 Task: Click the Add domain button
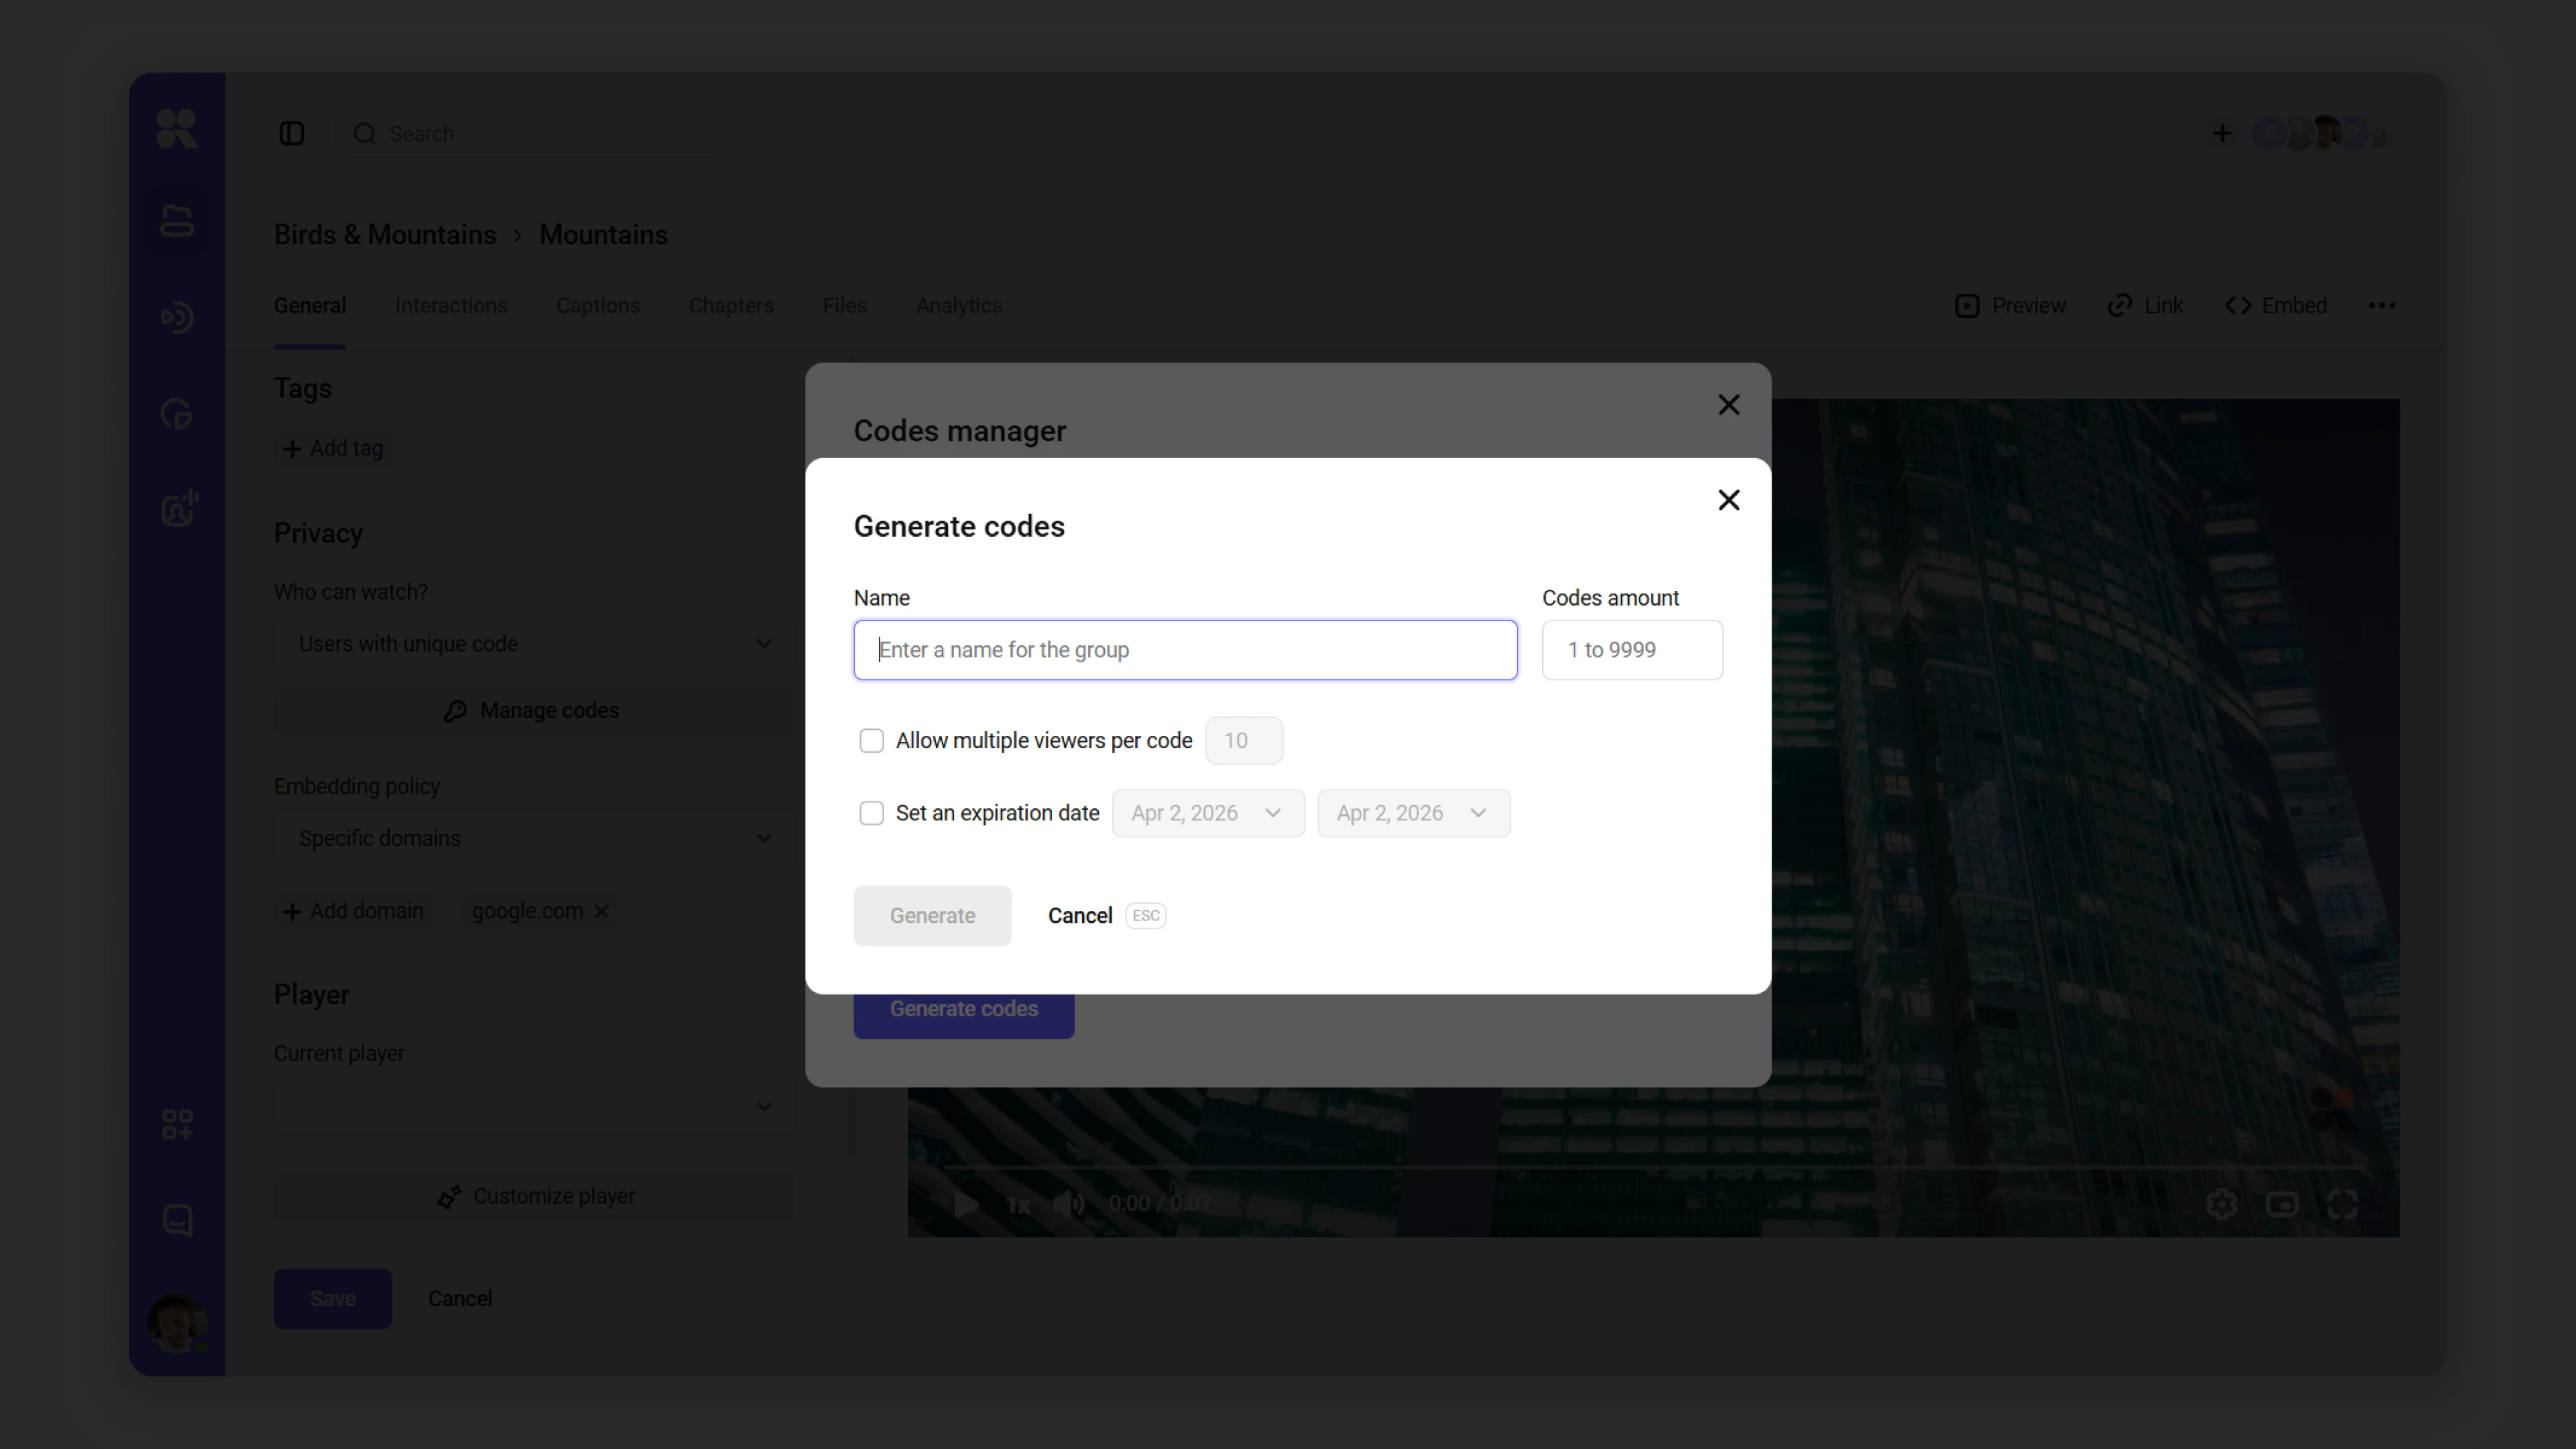(354, 912)
